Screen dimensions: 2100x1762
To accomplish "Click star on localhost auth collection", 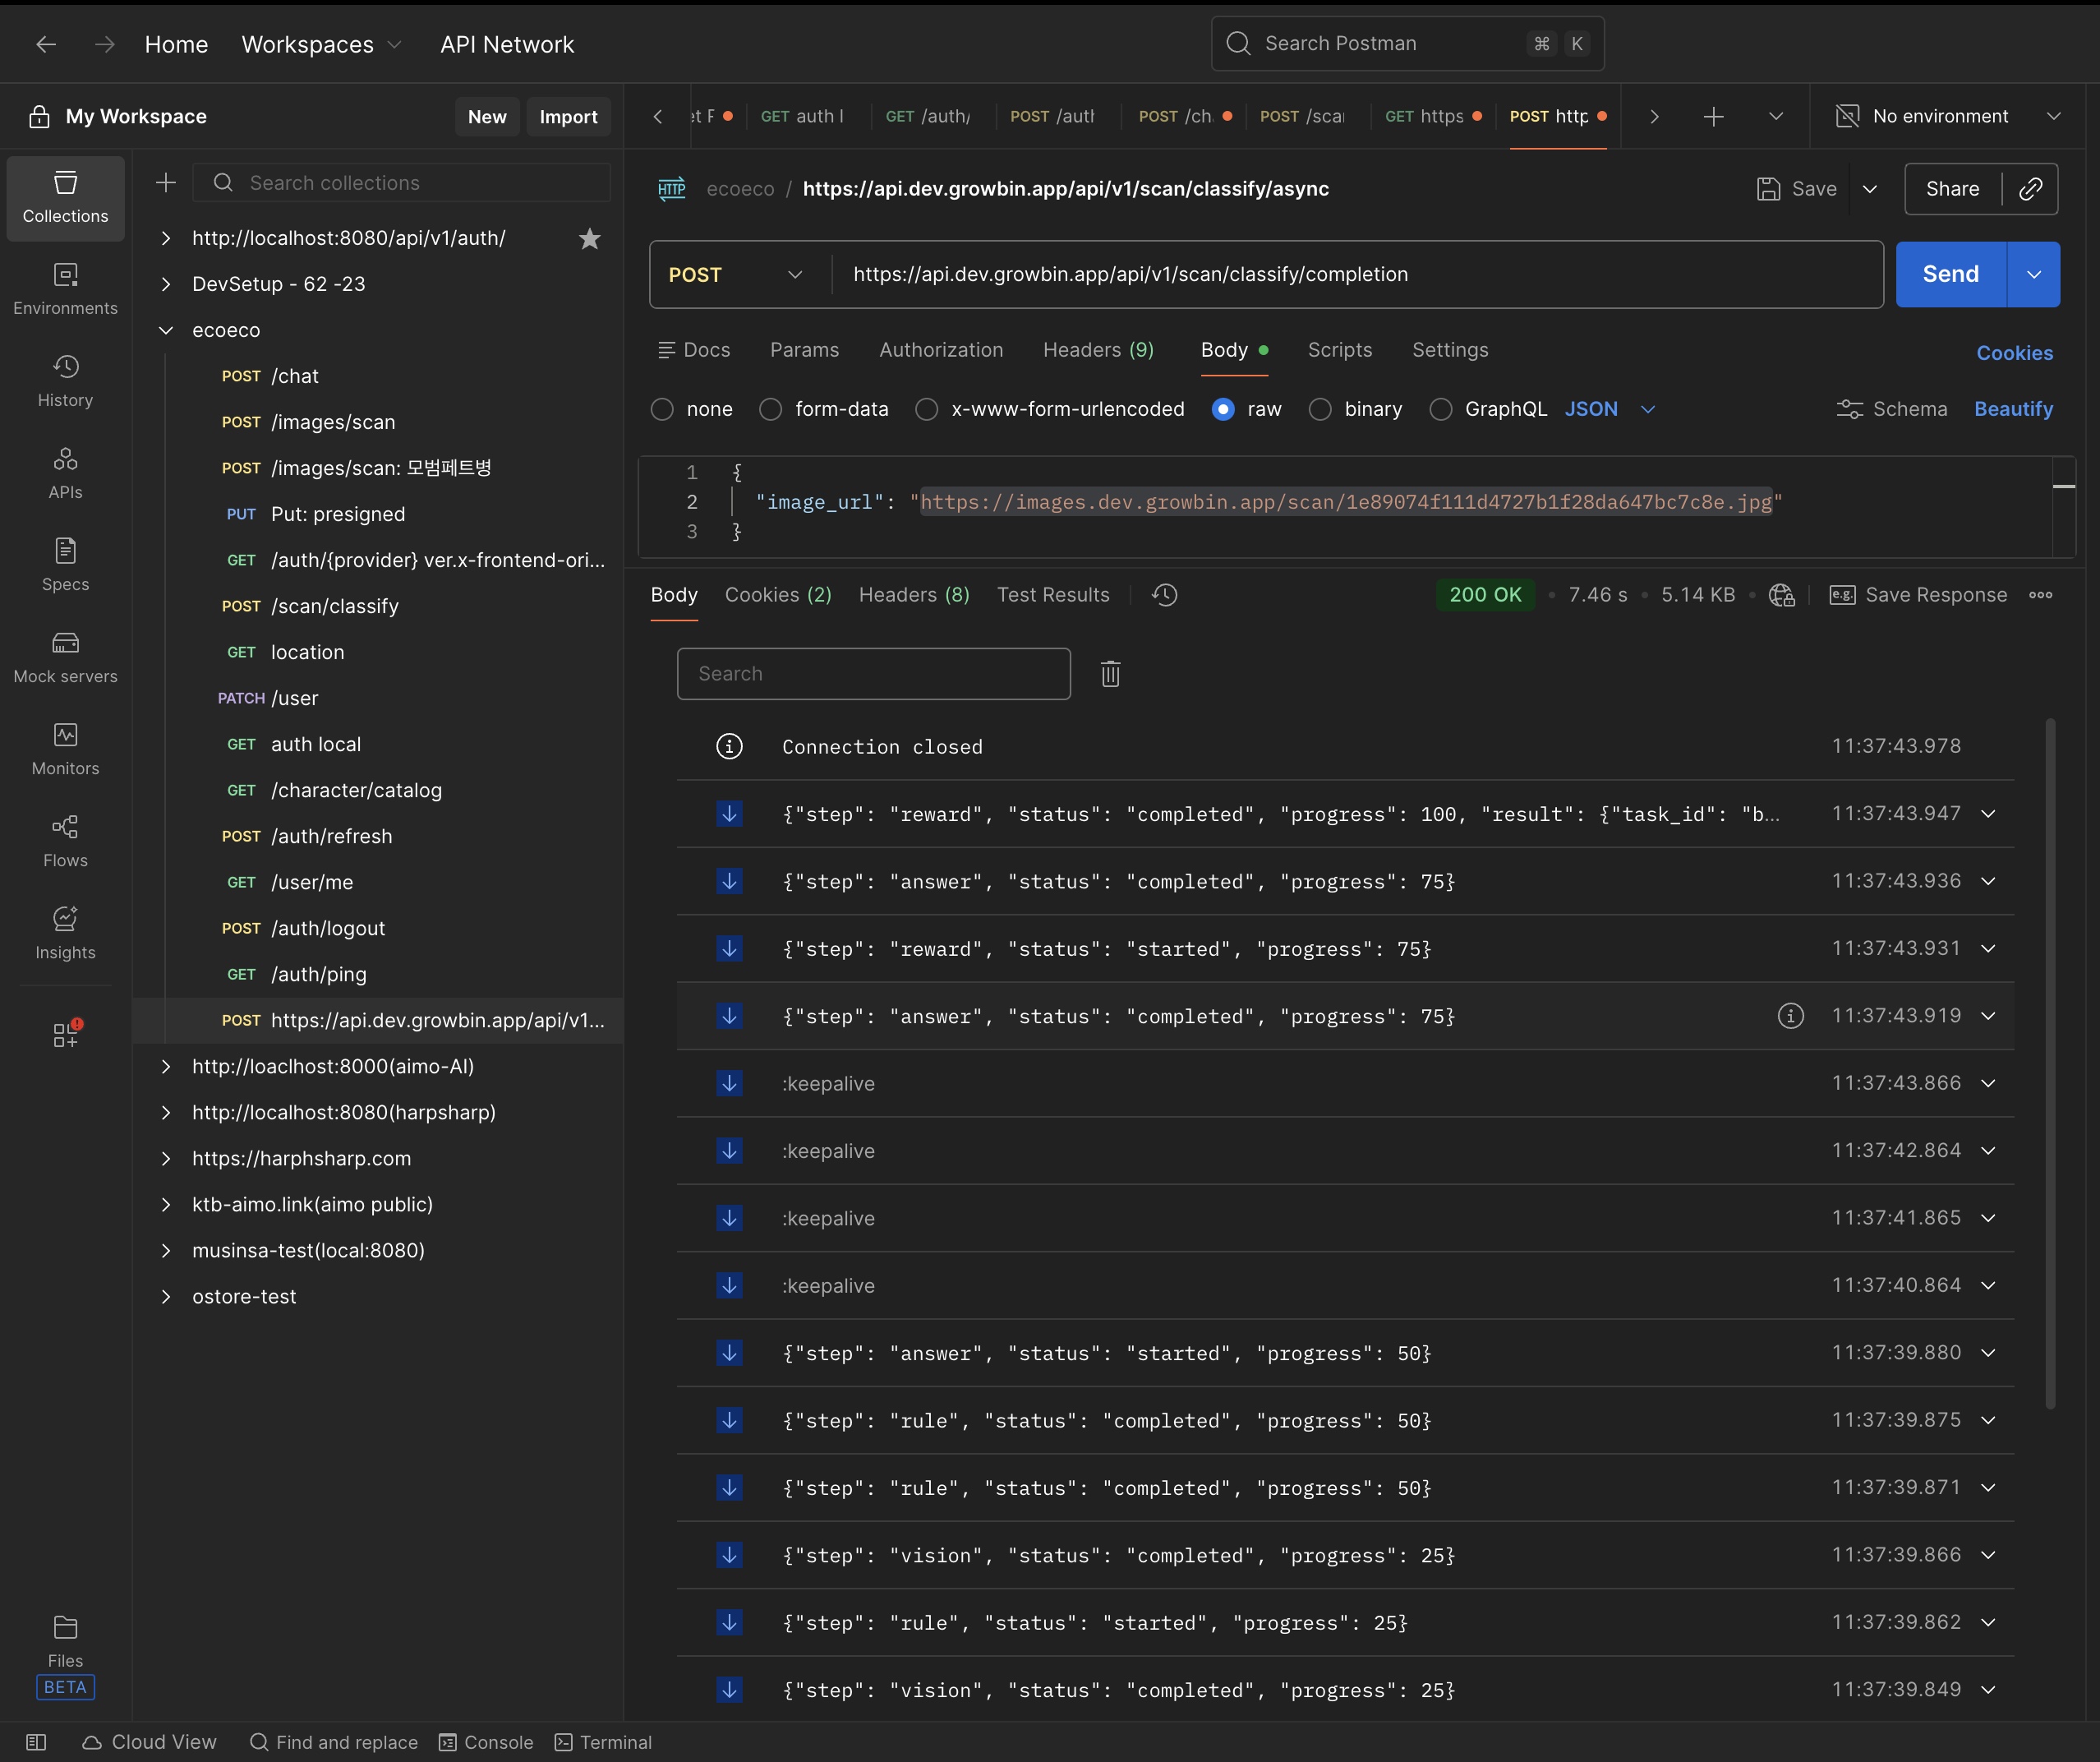I will point(590,239).
